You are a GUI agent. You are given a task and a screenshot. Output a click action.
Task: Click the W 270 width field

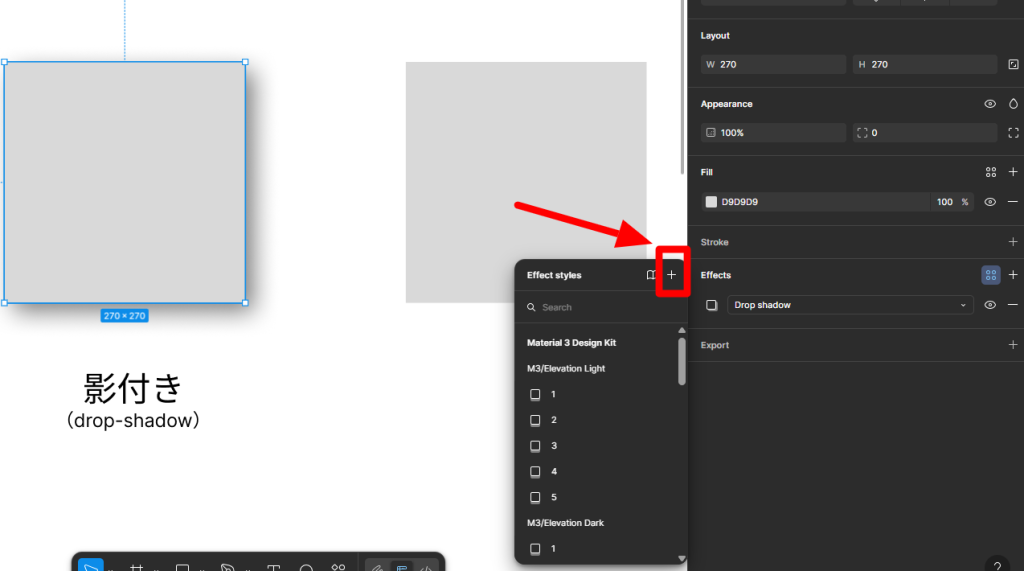[773, 65]
